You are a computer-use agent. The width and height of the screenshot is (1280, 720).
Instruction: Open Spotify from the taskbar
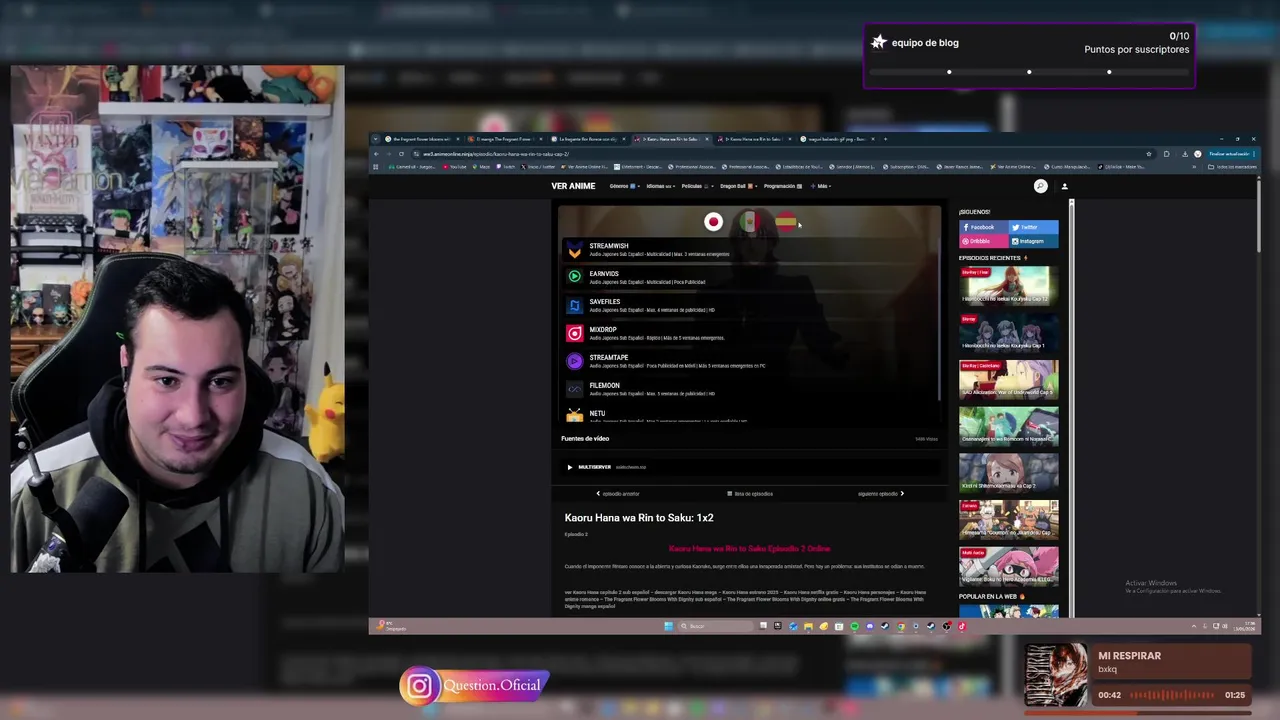pyautogui.click(x=854, y=627)
